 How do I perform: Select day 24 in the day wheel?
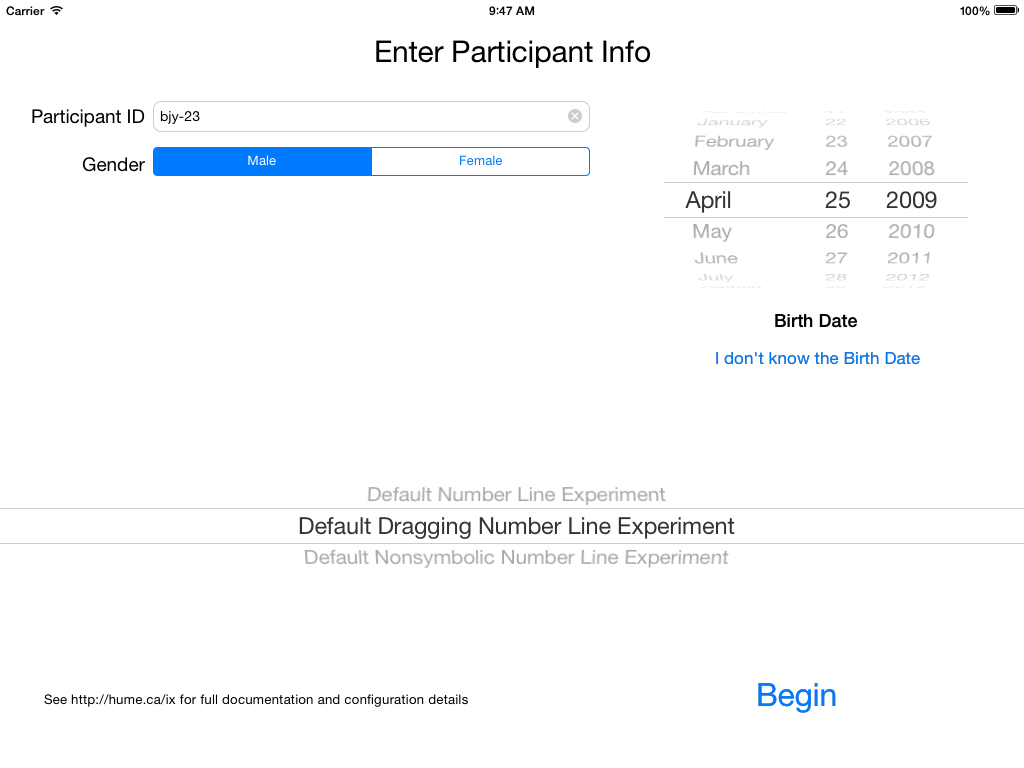point(837,169)
